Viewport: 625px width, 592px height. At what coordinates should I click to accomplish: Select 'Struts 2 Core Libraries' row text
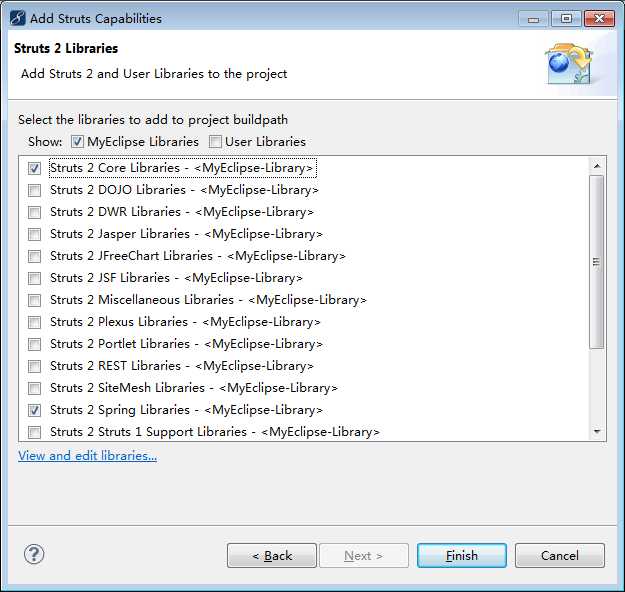click(183, 168)
